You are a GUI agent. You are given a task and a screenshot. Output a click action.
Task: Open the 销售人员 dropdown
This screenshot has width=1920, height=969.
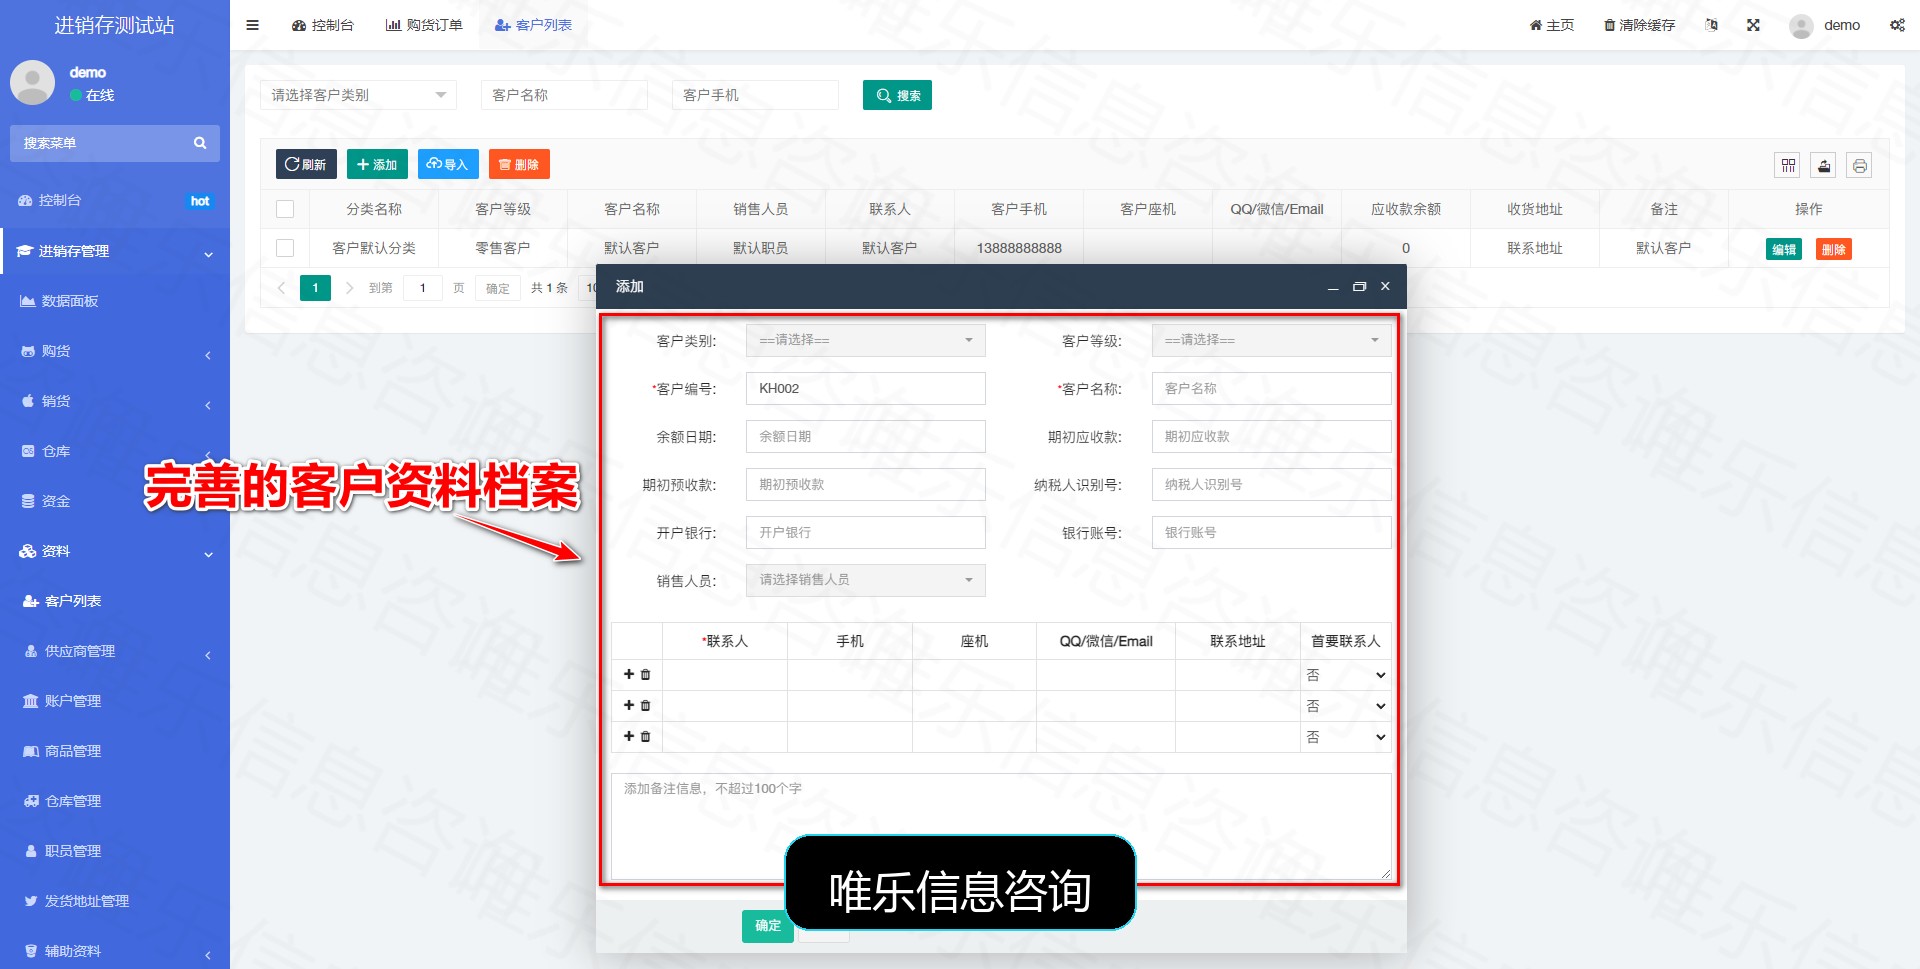click(x=865, y=580)
